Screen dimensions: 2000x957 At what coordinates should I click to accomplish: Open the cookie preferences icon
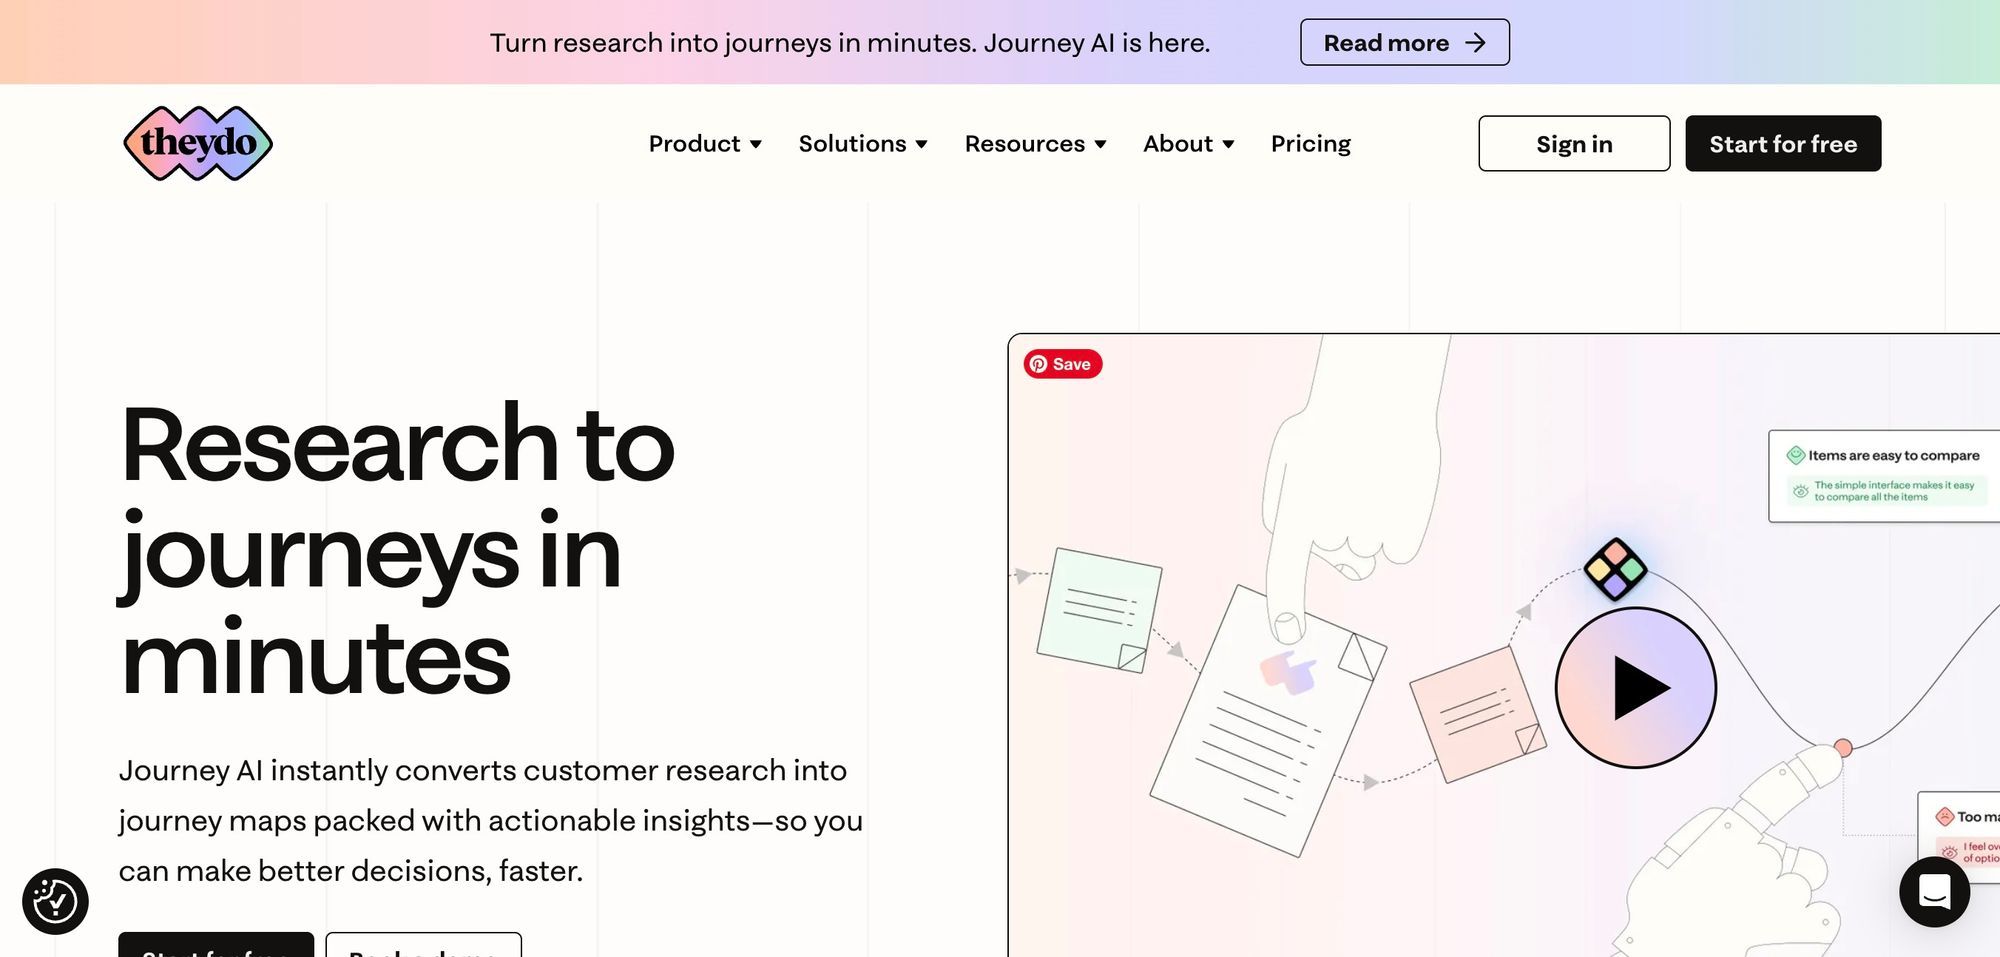click(55, 901)
